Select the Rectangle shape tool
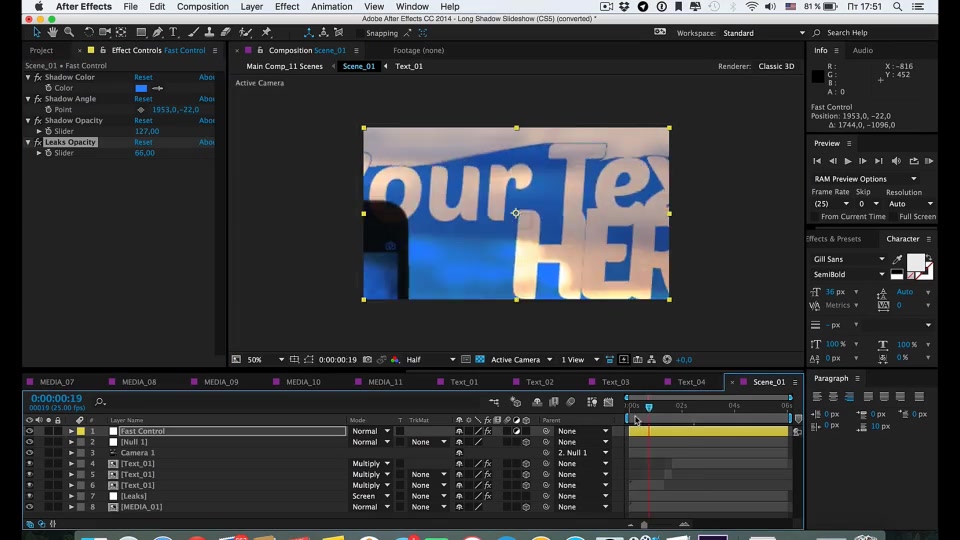This screenshot has height=540, width=960. (141, 32)
